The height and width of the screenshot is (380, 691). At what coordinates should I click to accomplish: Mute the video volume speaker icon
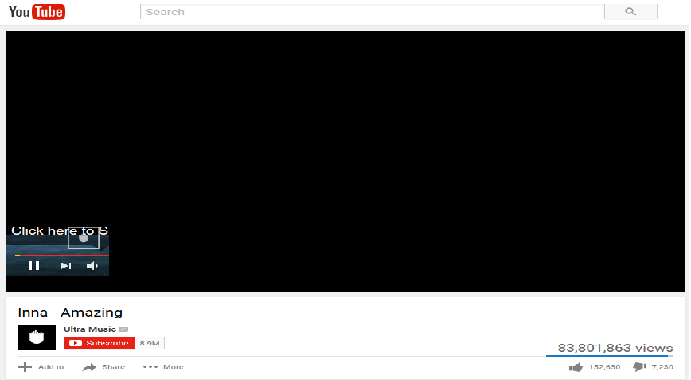[x=92, y=266]
